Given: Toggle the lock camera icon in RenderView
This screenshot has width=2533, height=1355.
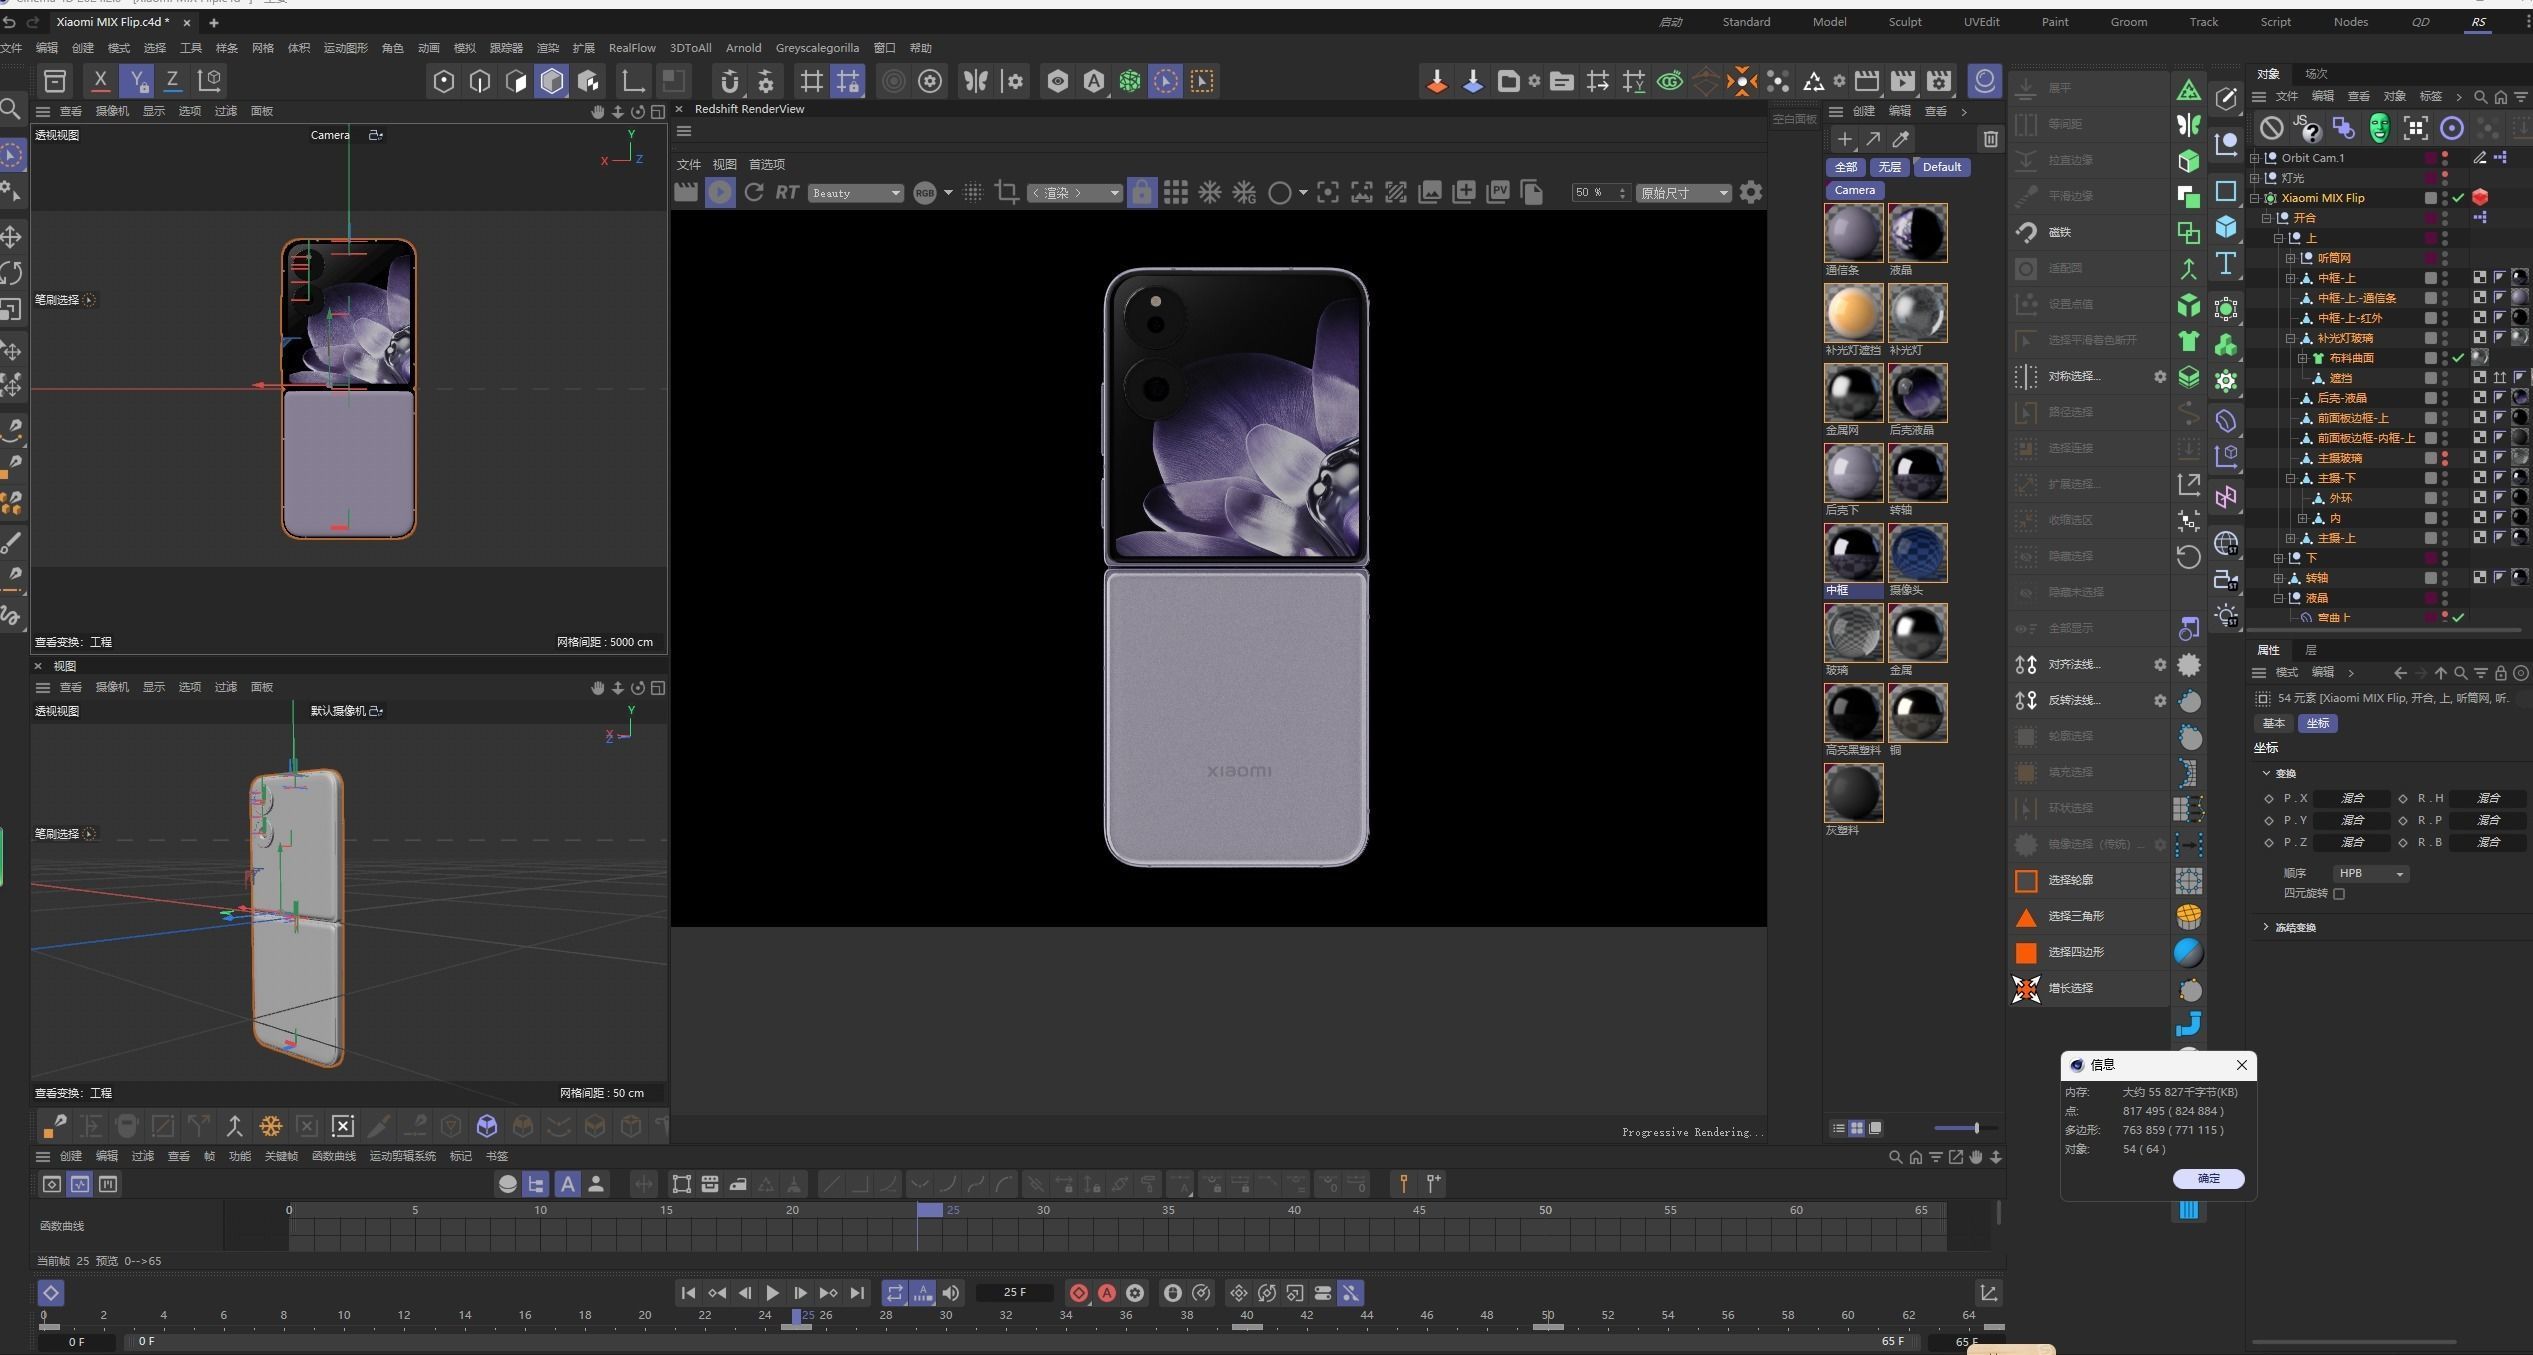Looking at the screenshot, I should [1141, 192].
